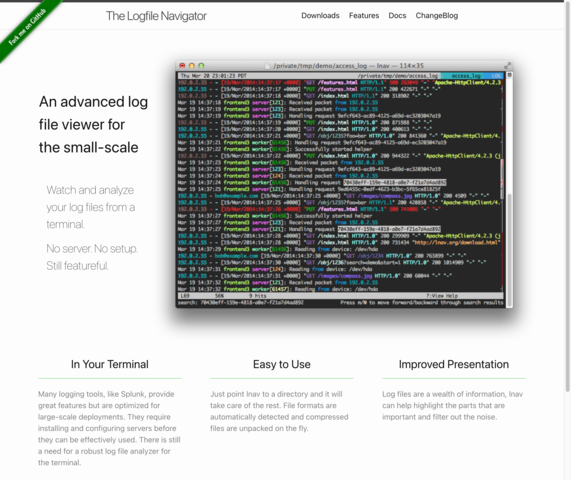The height and width of the screenshot is (480, 571).
Task: Click the yellow minimize dot in terminal image
Action: pos(192,66)
